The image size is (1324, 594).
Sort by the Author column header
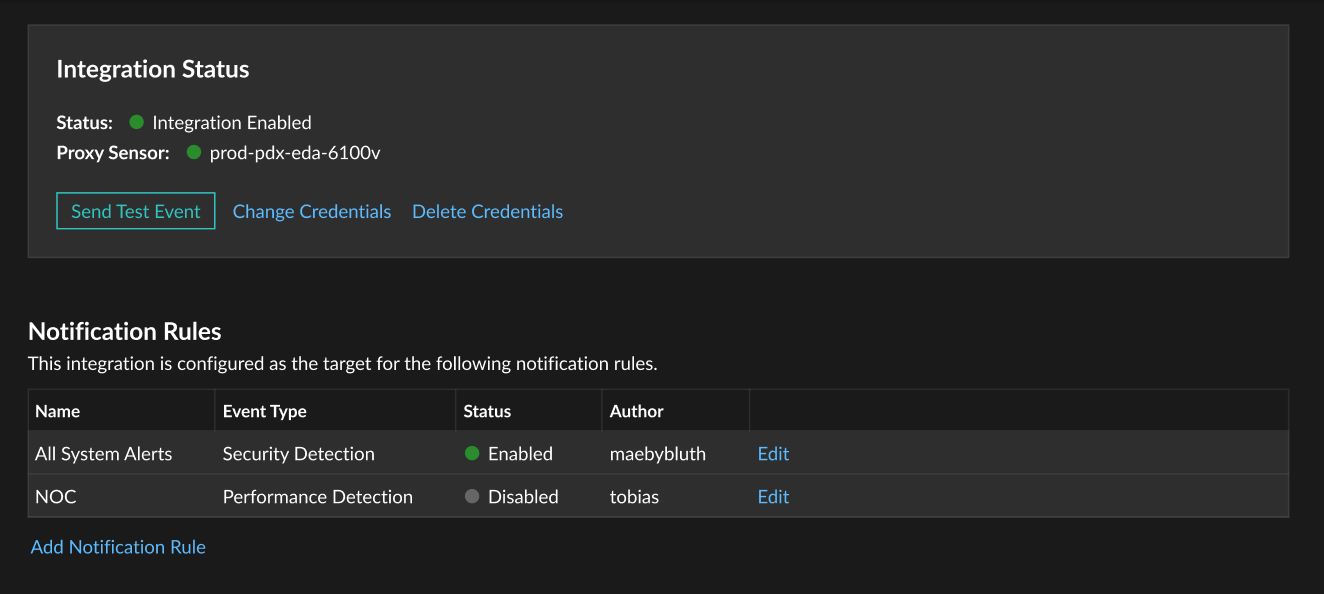[637, 411]
